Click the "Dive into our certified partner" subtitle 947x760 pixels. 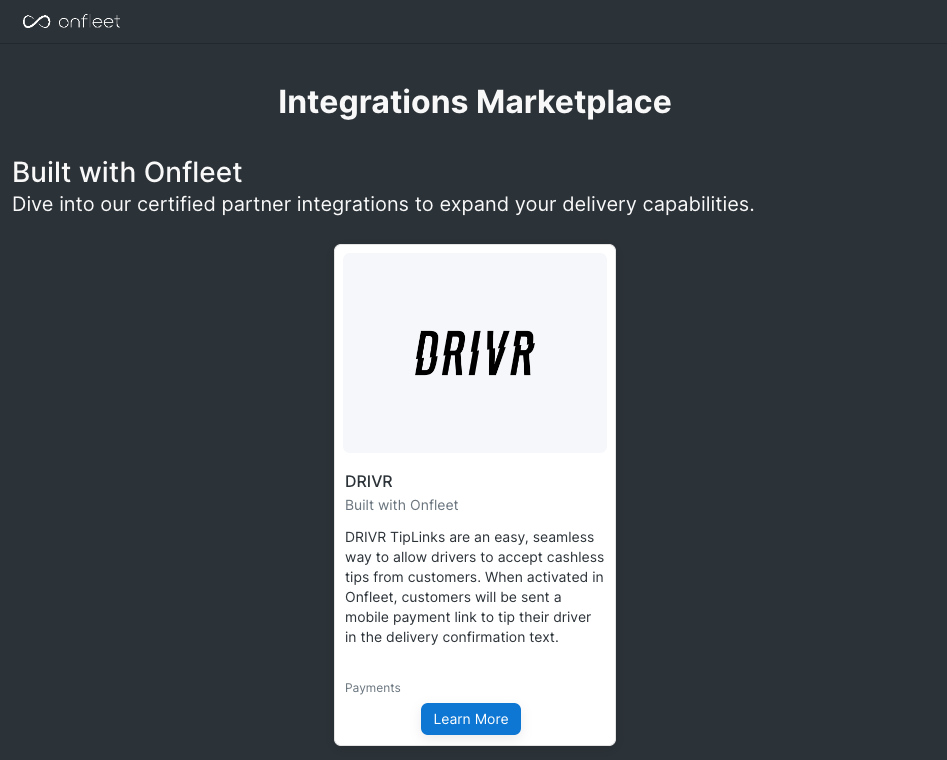click(x=383, y=204)
